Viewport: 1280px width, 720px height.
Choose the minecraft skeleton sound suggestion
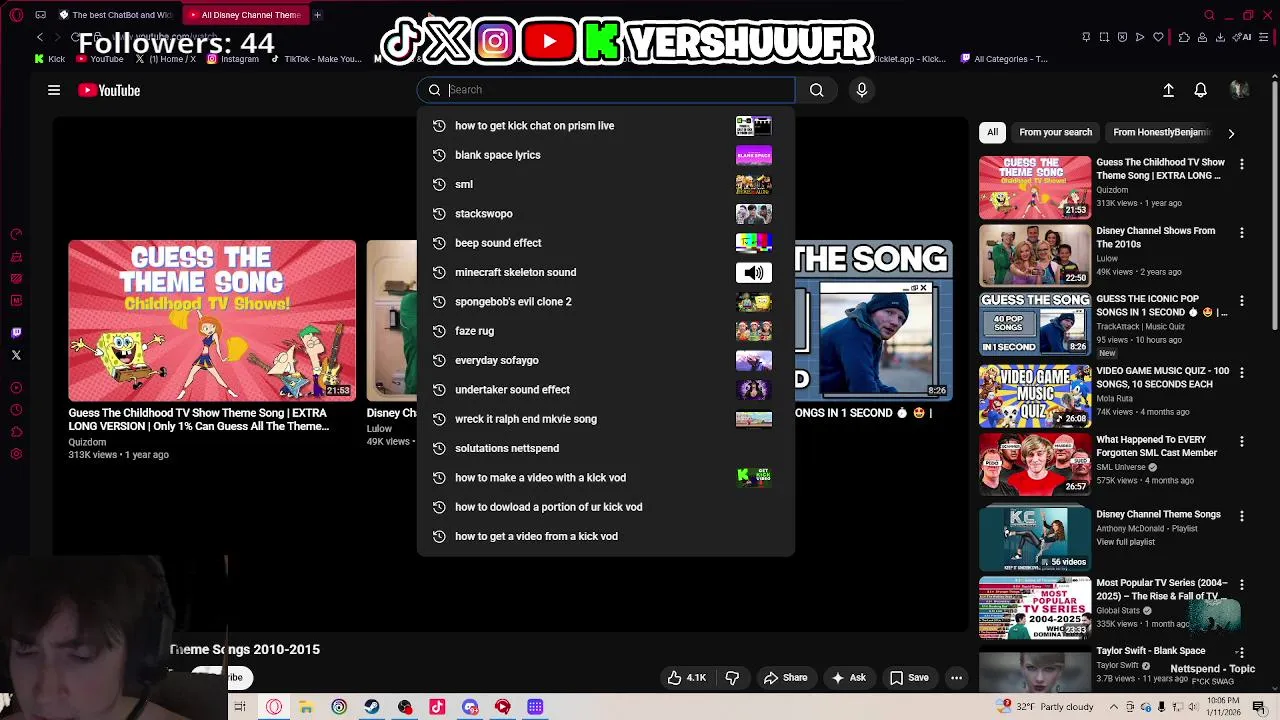click(605, 272)
